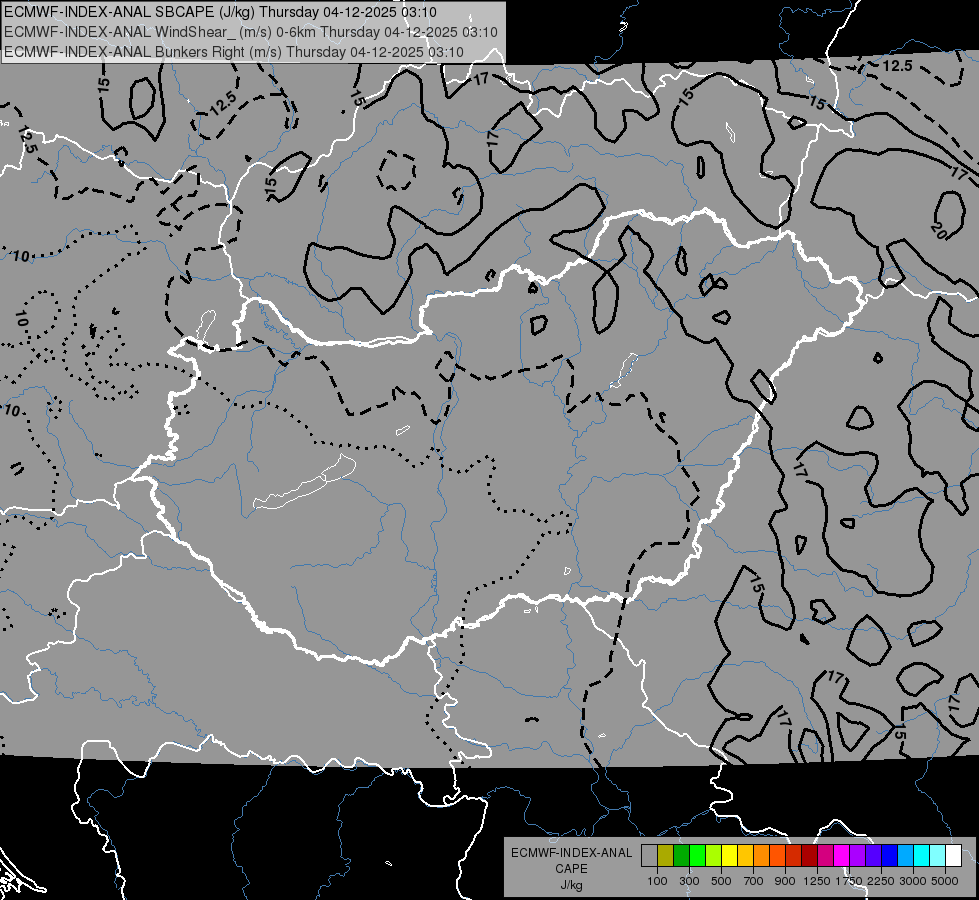Click the contour label reading 20
Viewport: 979px width, 900px height.
click(940, 230)
